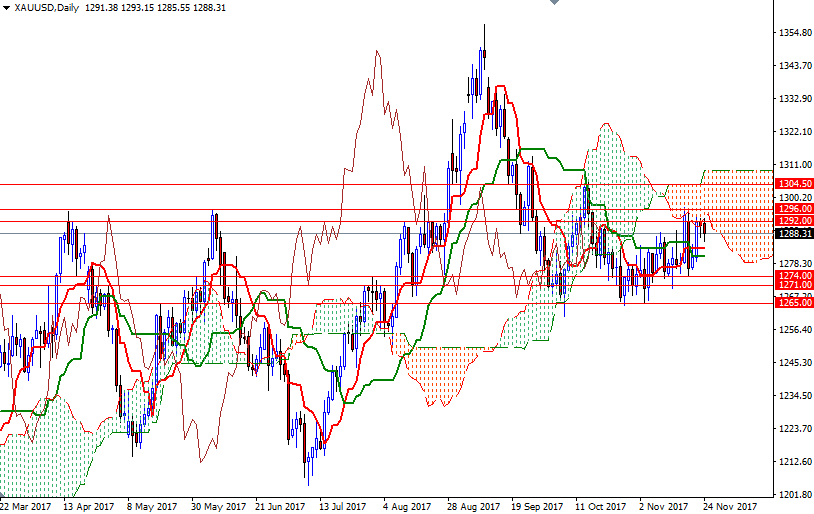This screenshot has height=514, width=814.
Task: Click the 1311.00 price scale value
Action: 794,164
